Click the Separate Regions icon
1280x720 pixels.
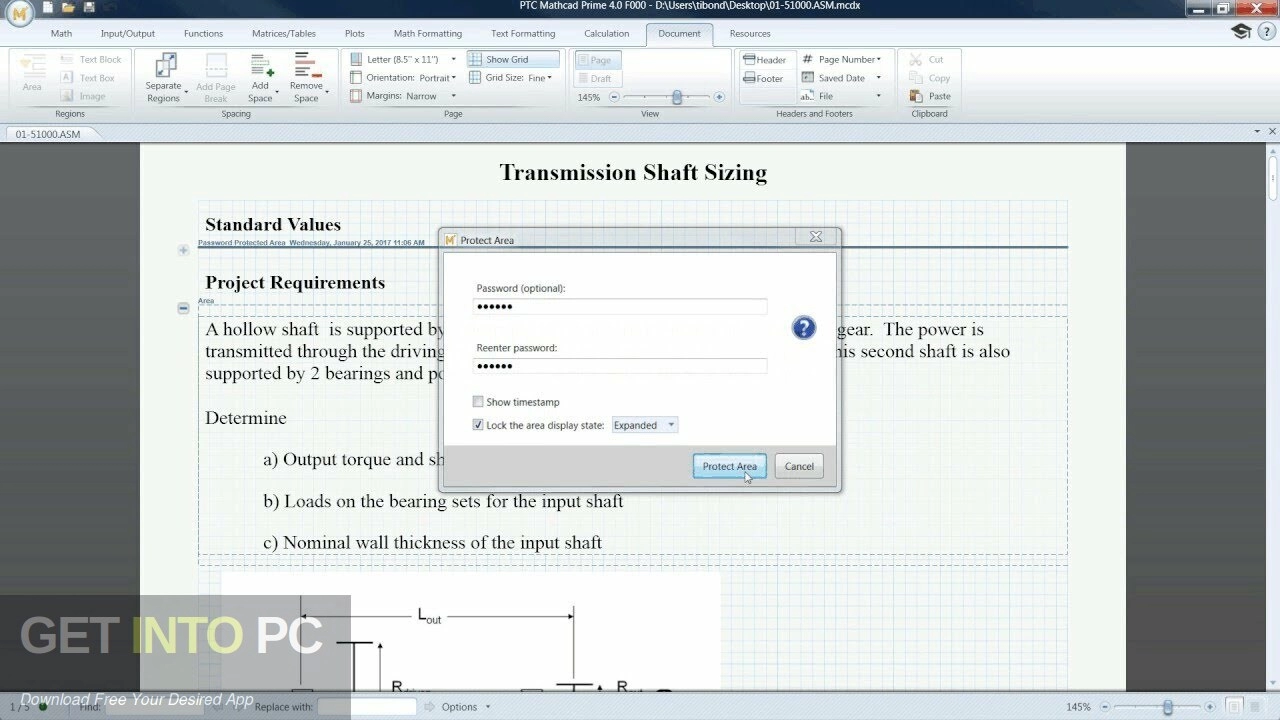(164, 67)
